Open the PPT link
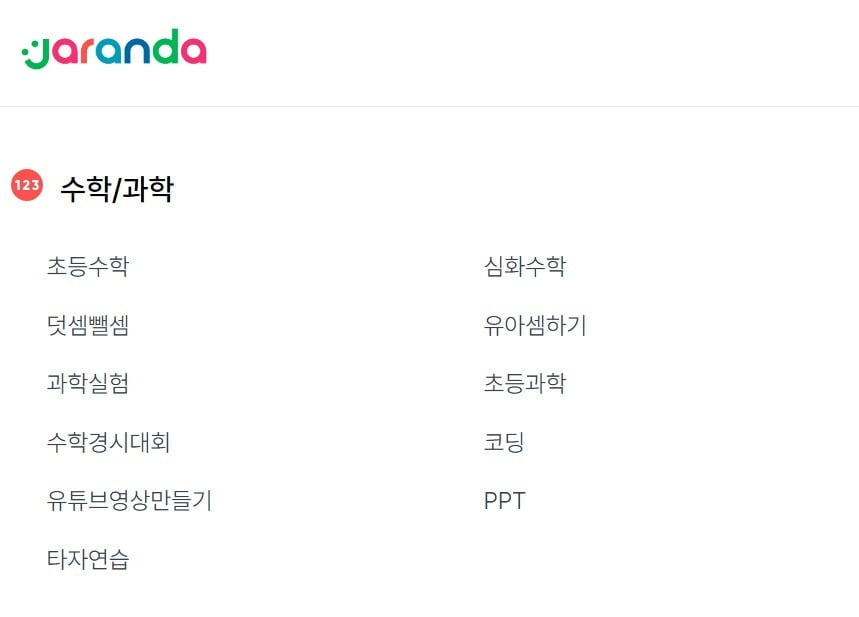This screenshot has height=617, width=859. click(505, 501)
